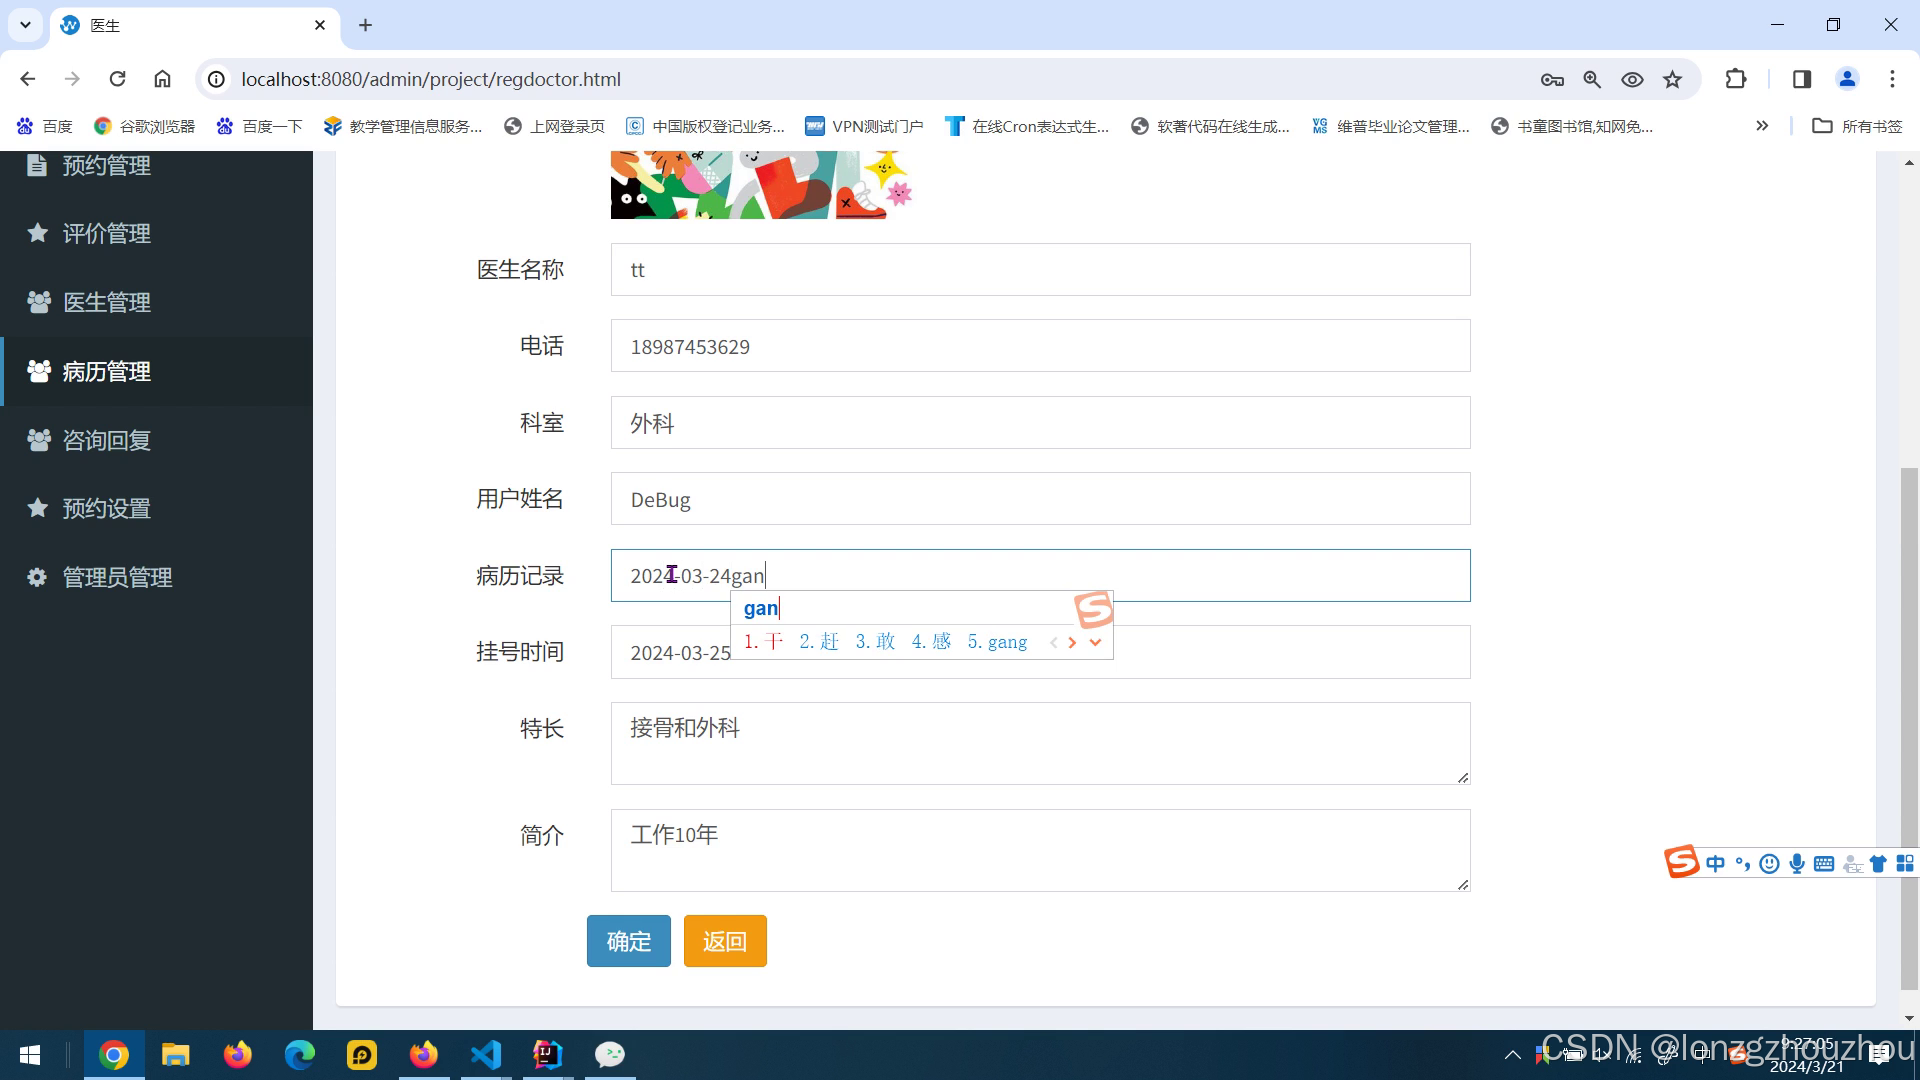This screenshot has height=1080, width=1920.
Task: Expand the Sogou candidate list chevron
Action: click(x=1095, y=642)
